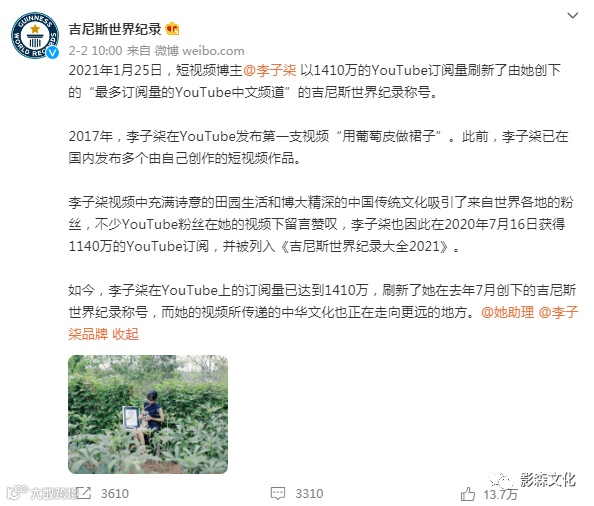
Task: Open the attached photo of woman in field
Action: pyautogui.click(x=148, y=414)
